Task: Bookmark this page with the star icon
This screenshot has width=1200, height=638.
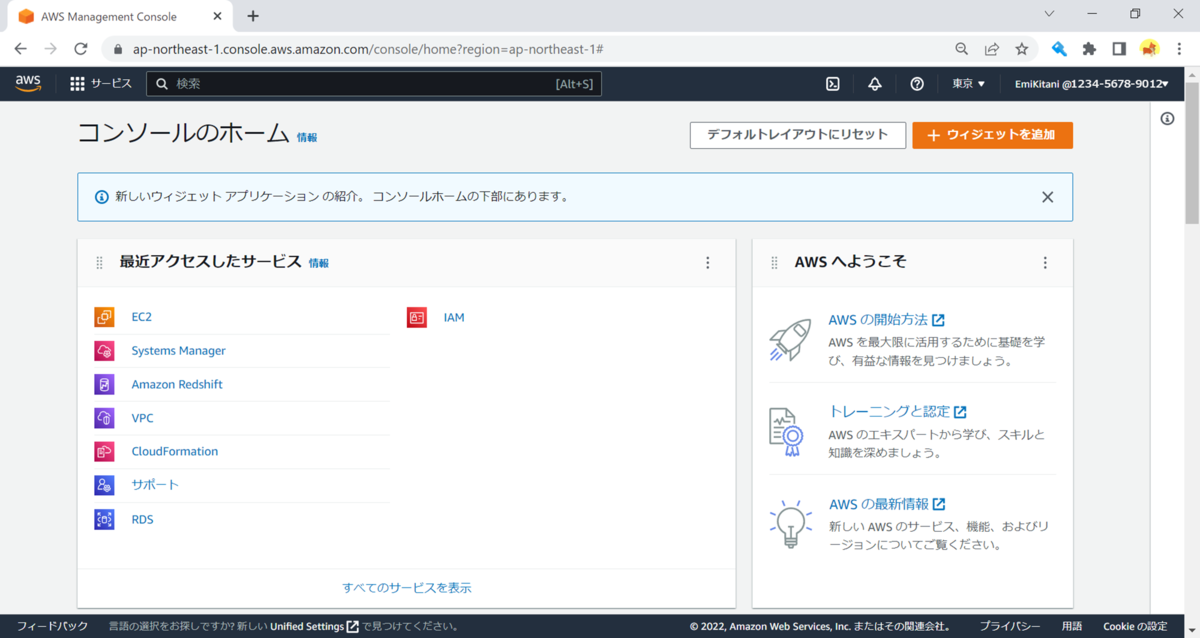Action: (1021, 48)
